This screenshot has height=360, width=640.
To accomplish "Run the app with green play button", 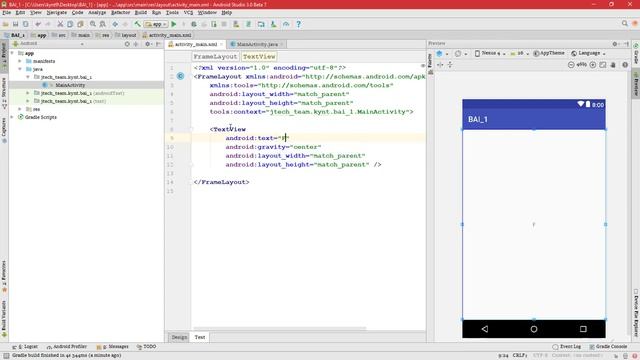I will (x=173, y=24).
